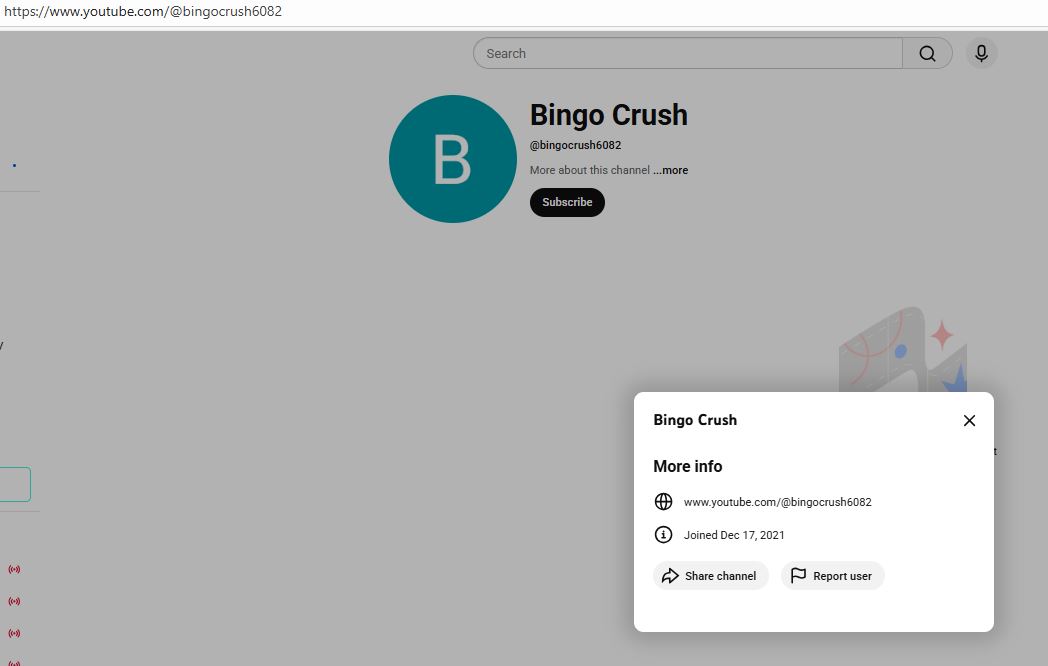Expand channel description via ...more
The width and height of the screenshot is (1048, 666).
(x=671, y=170)
